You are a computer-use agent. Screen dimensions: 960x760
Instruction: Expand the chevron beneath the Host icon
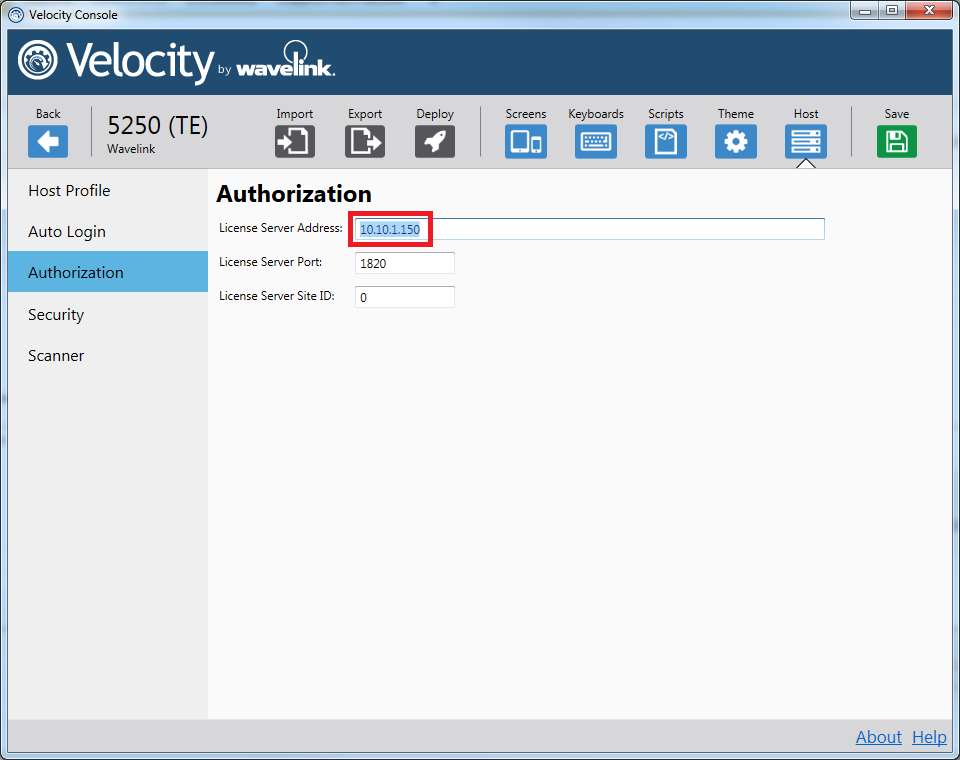click(805, 162)
